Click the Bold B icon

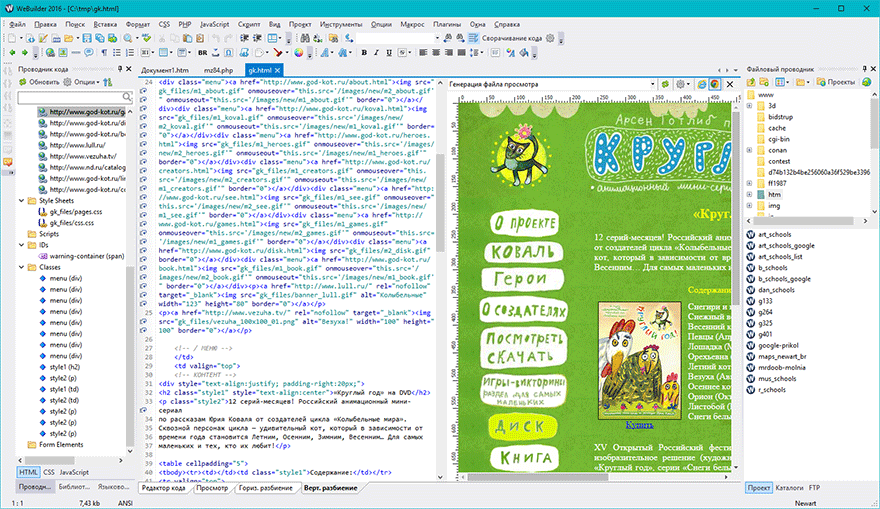point(364,53)
